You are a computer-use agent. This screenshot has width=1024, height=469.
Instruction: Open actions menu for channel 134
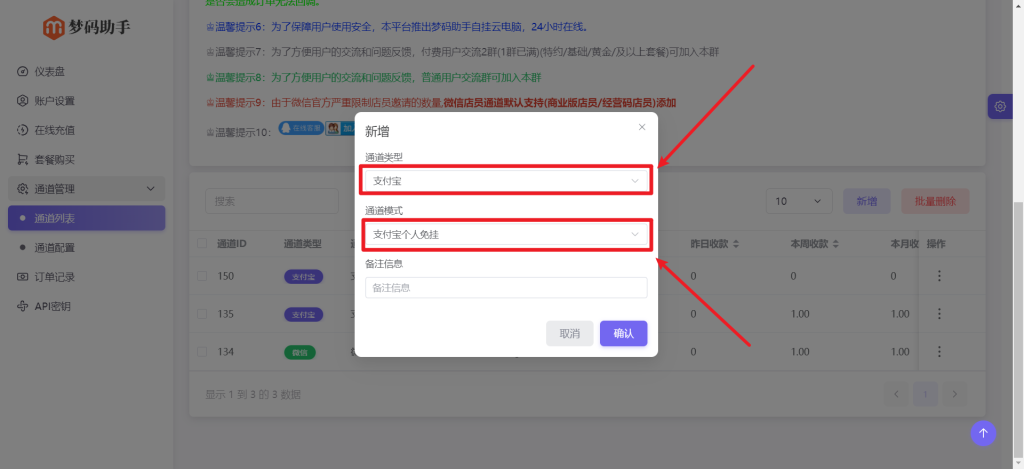tap(939, 352)
